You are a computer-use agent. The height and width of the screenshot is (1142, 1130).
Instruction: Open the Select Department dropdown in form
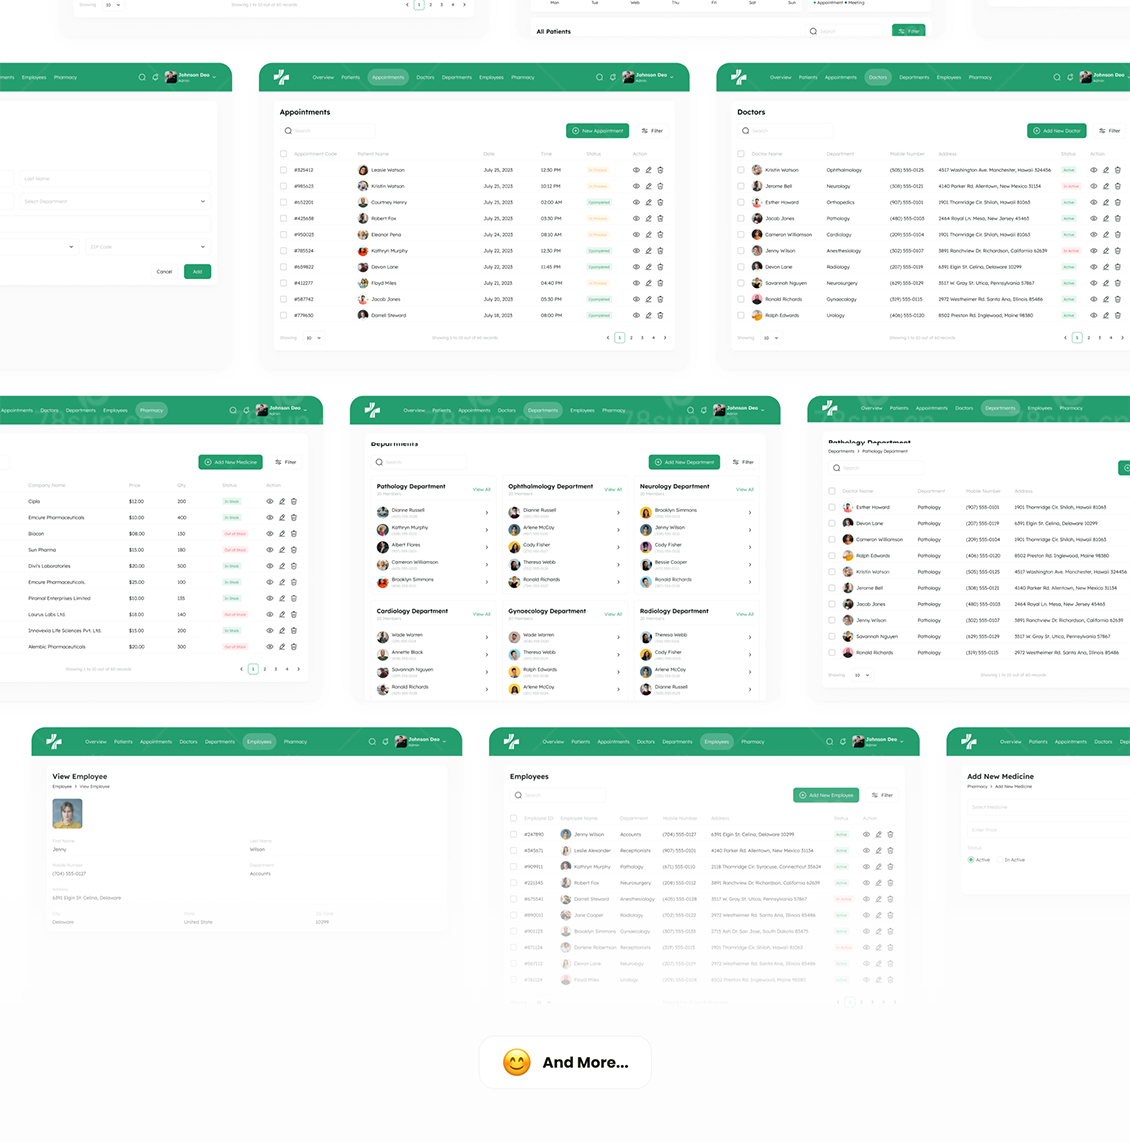pyautogui.click(x=115, y=201)
